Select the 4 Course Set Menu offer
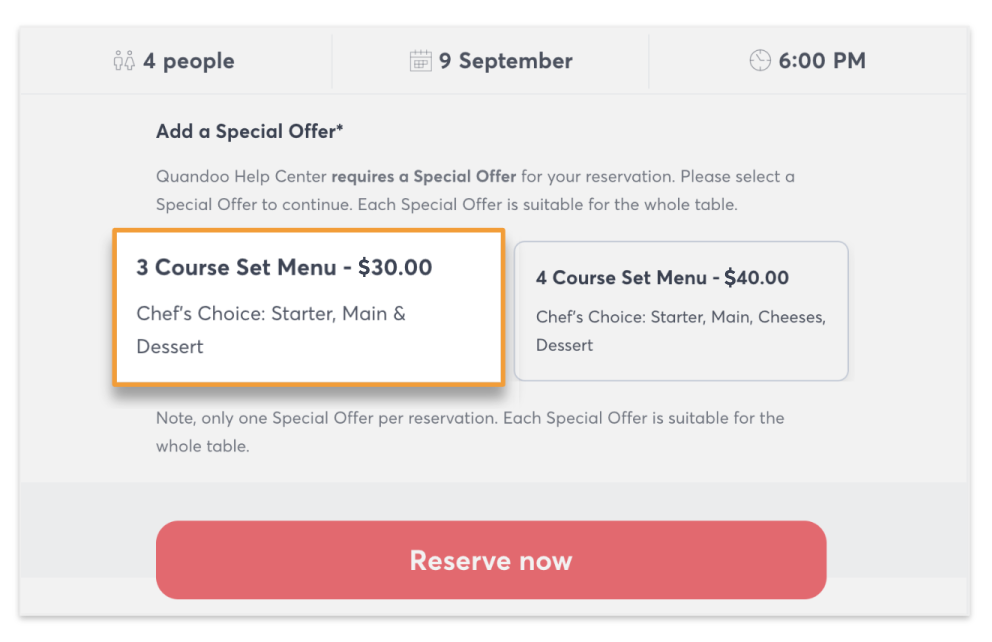992x642 pixels. pos(681,311)
